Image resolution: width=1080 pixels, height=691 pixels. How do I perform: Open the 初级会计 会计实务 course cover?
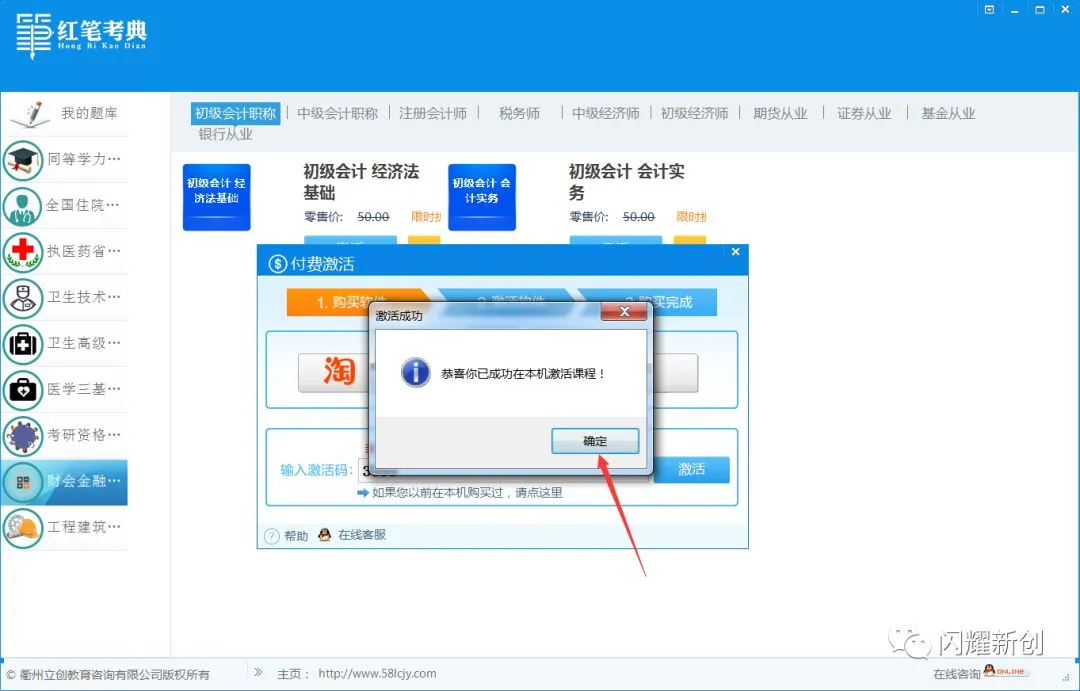(x=481, y=197)
